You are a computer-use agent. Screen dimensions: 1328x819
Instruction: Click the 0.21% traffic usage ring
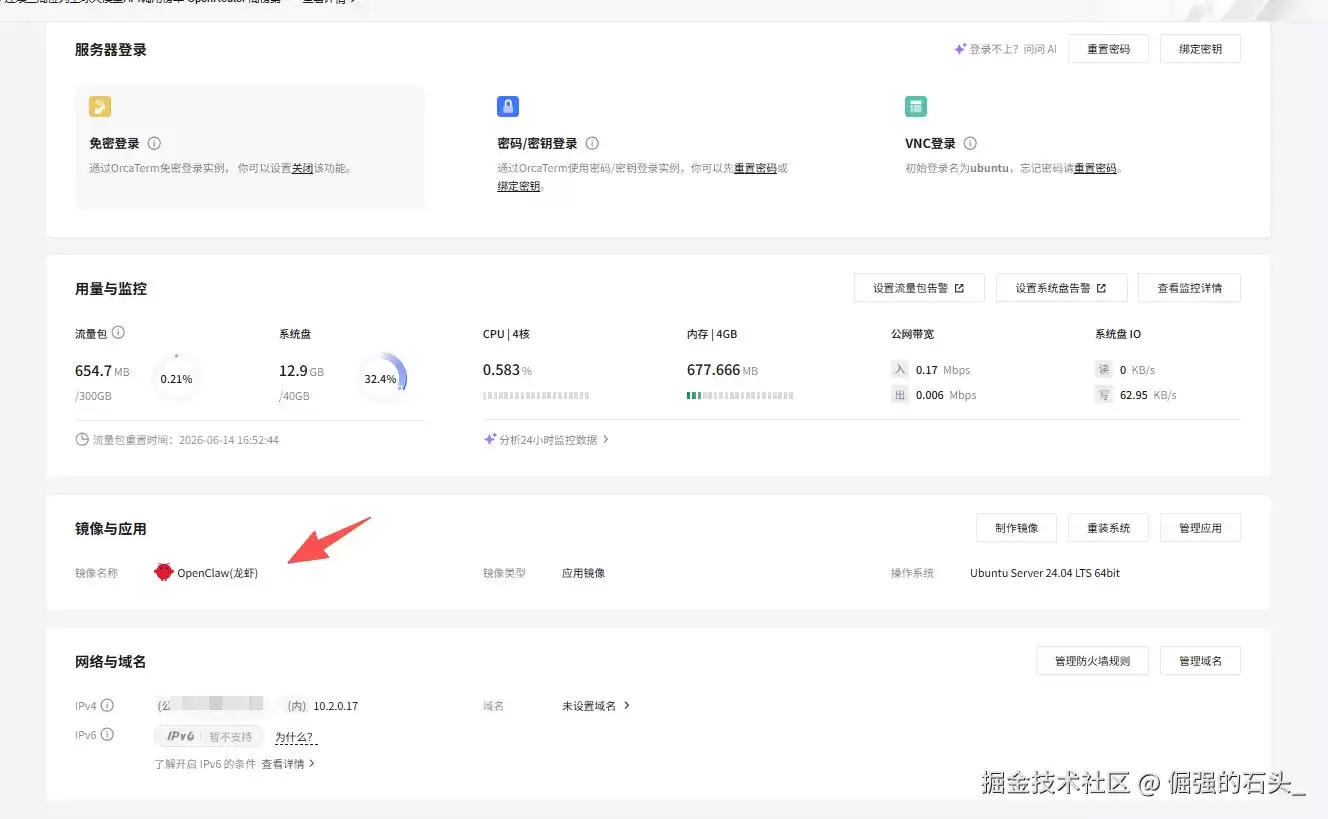click(x=176, y=379)
